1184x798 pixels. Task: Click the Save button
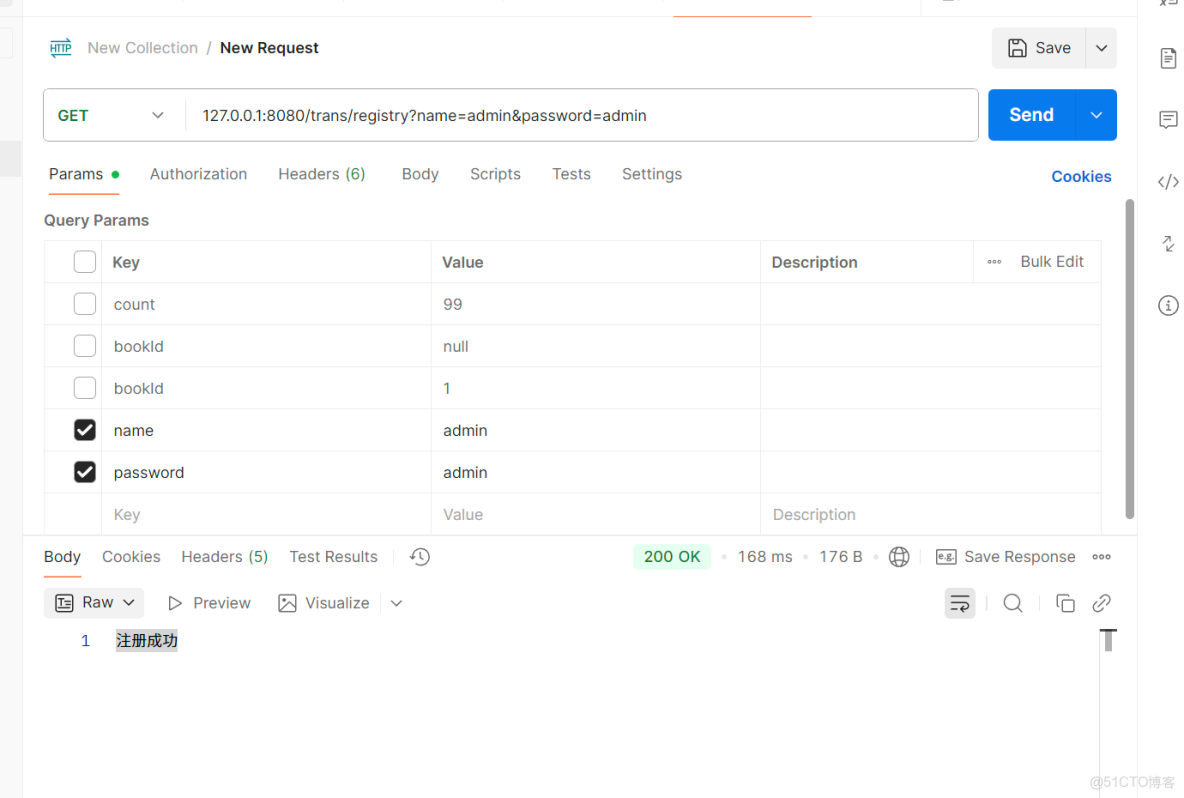point(1039,48)
